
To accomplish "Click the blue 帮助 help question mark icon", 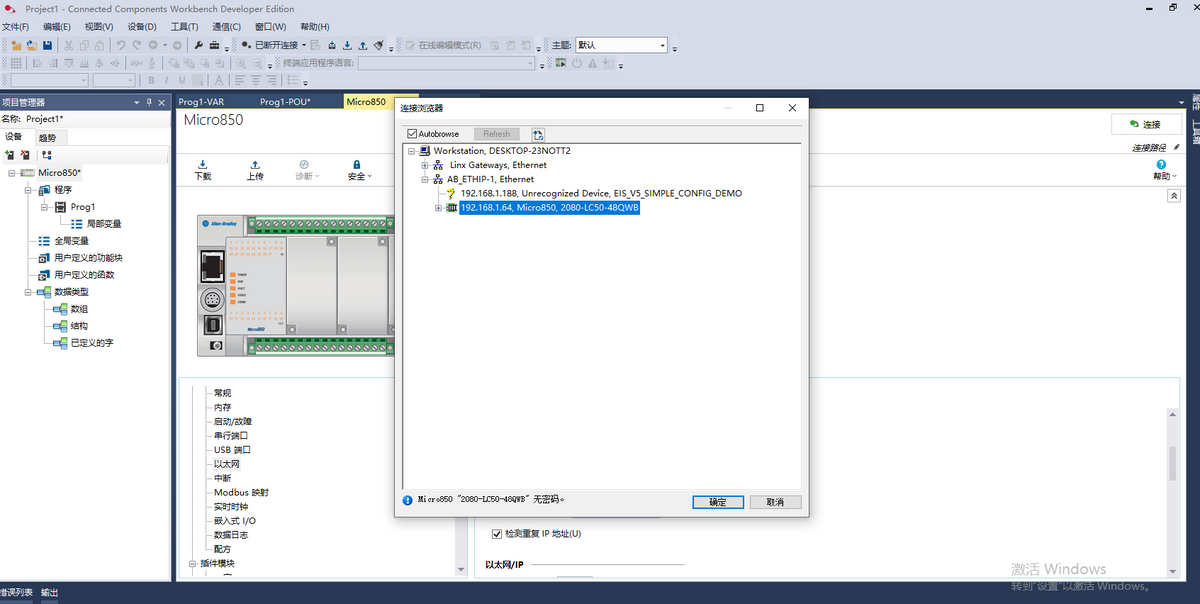I will tap(1161, 165).
